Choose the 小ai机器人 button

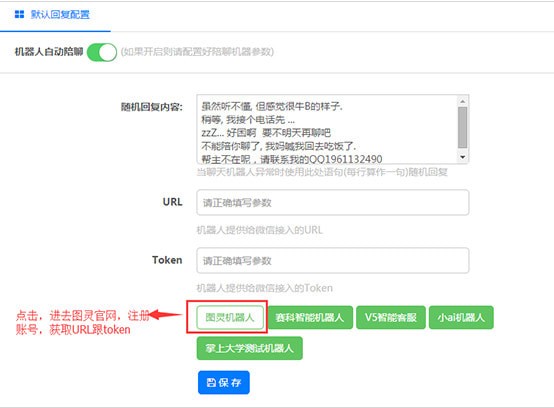[461, 317]
